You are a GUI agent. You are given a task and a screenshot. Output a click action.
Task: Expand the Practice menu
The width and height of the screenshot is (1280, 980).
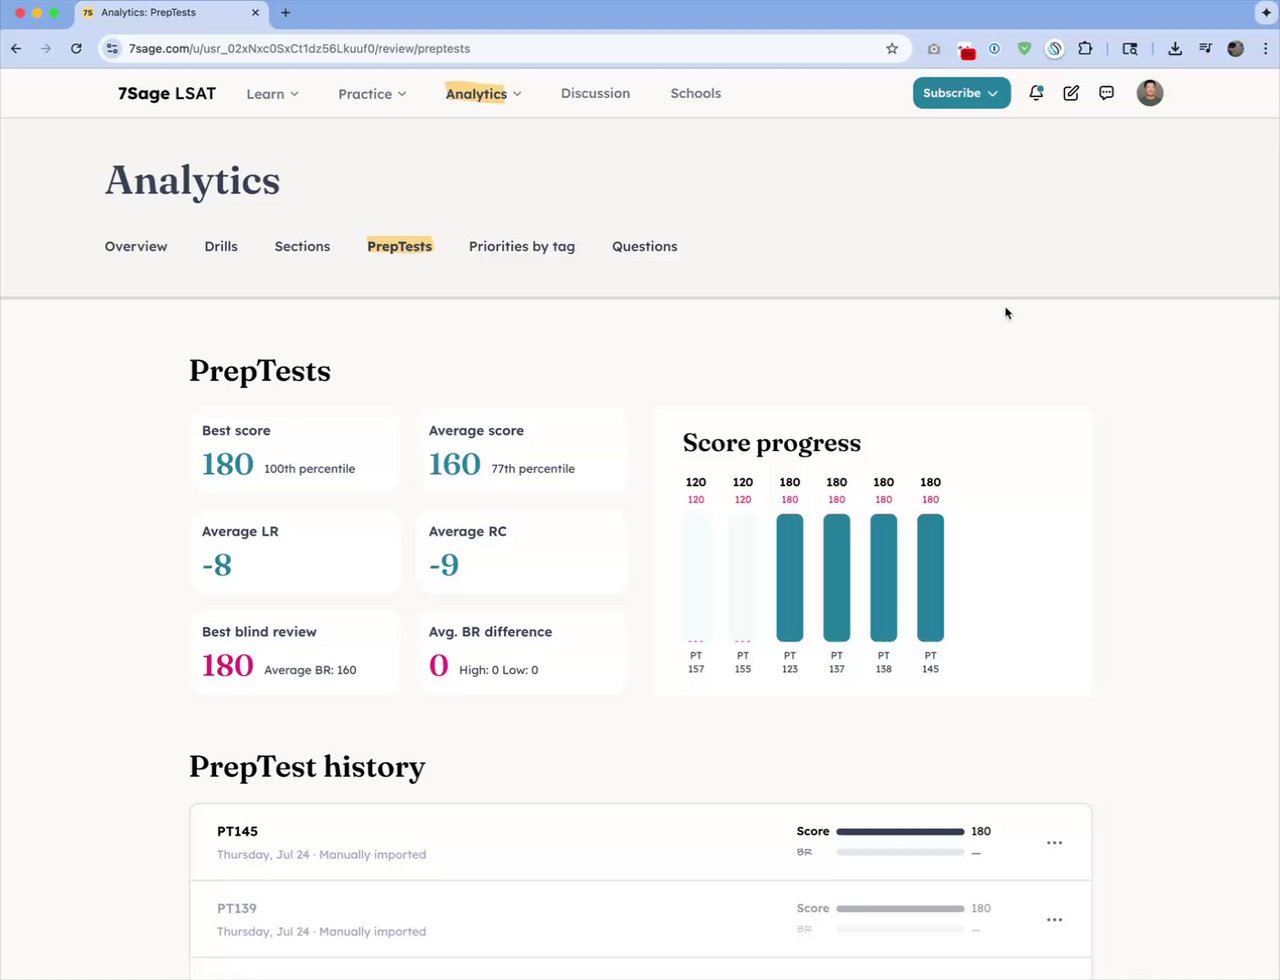click(x=372, y=94)
